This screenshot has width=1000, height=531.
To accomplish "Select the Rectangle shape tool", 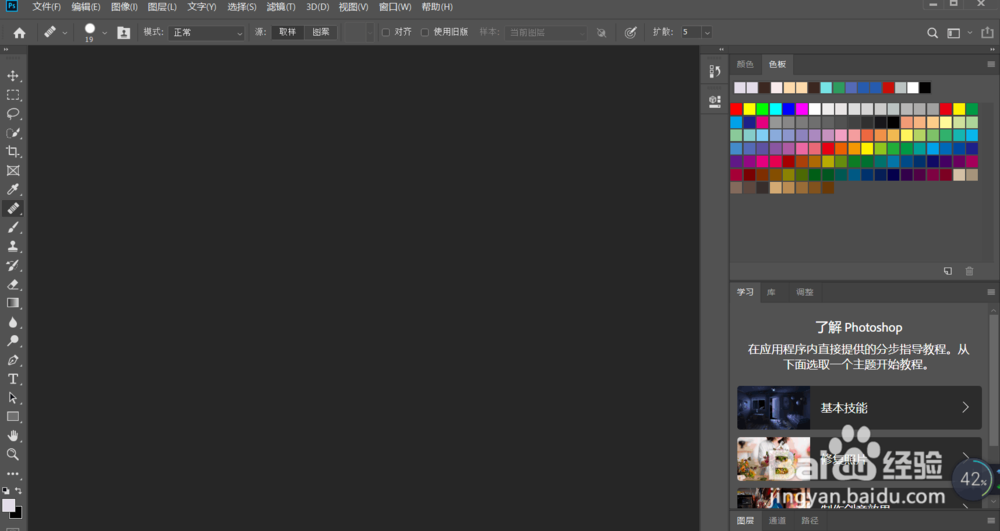I will pyautogui.click(x=13, y=417).
